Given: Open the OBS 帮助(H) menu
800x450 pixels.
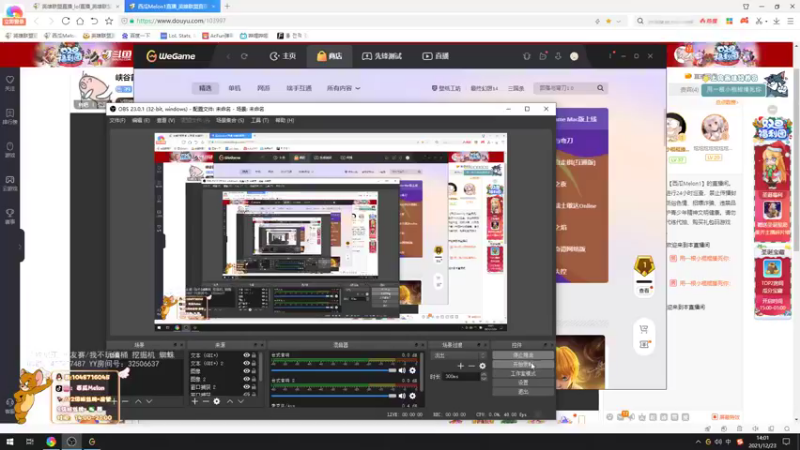Looking at the screenshot, I should (x=284, y=120).
